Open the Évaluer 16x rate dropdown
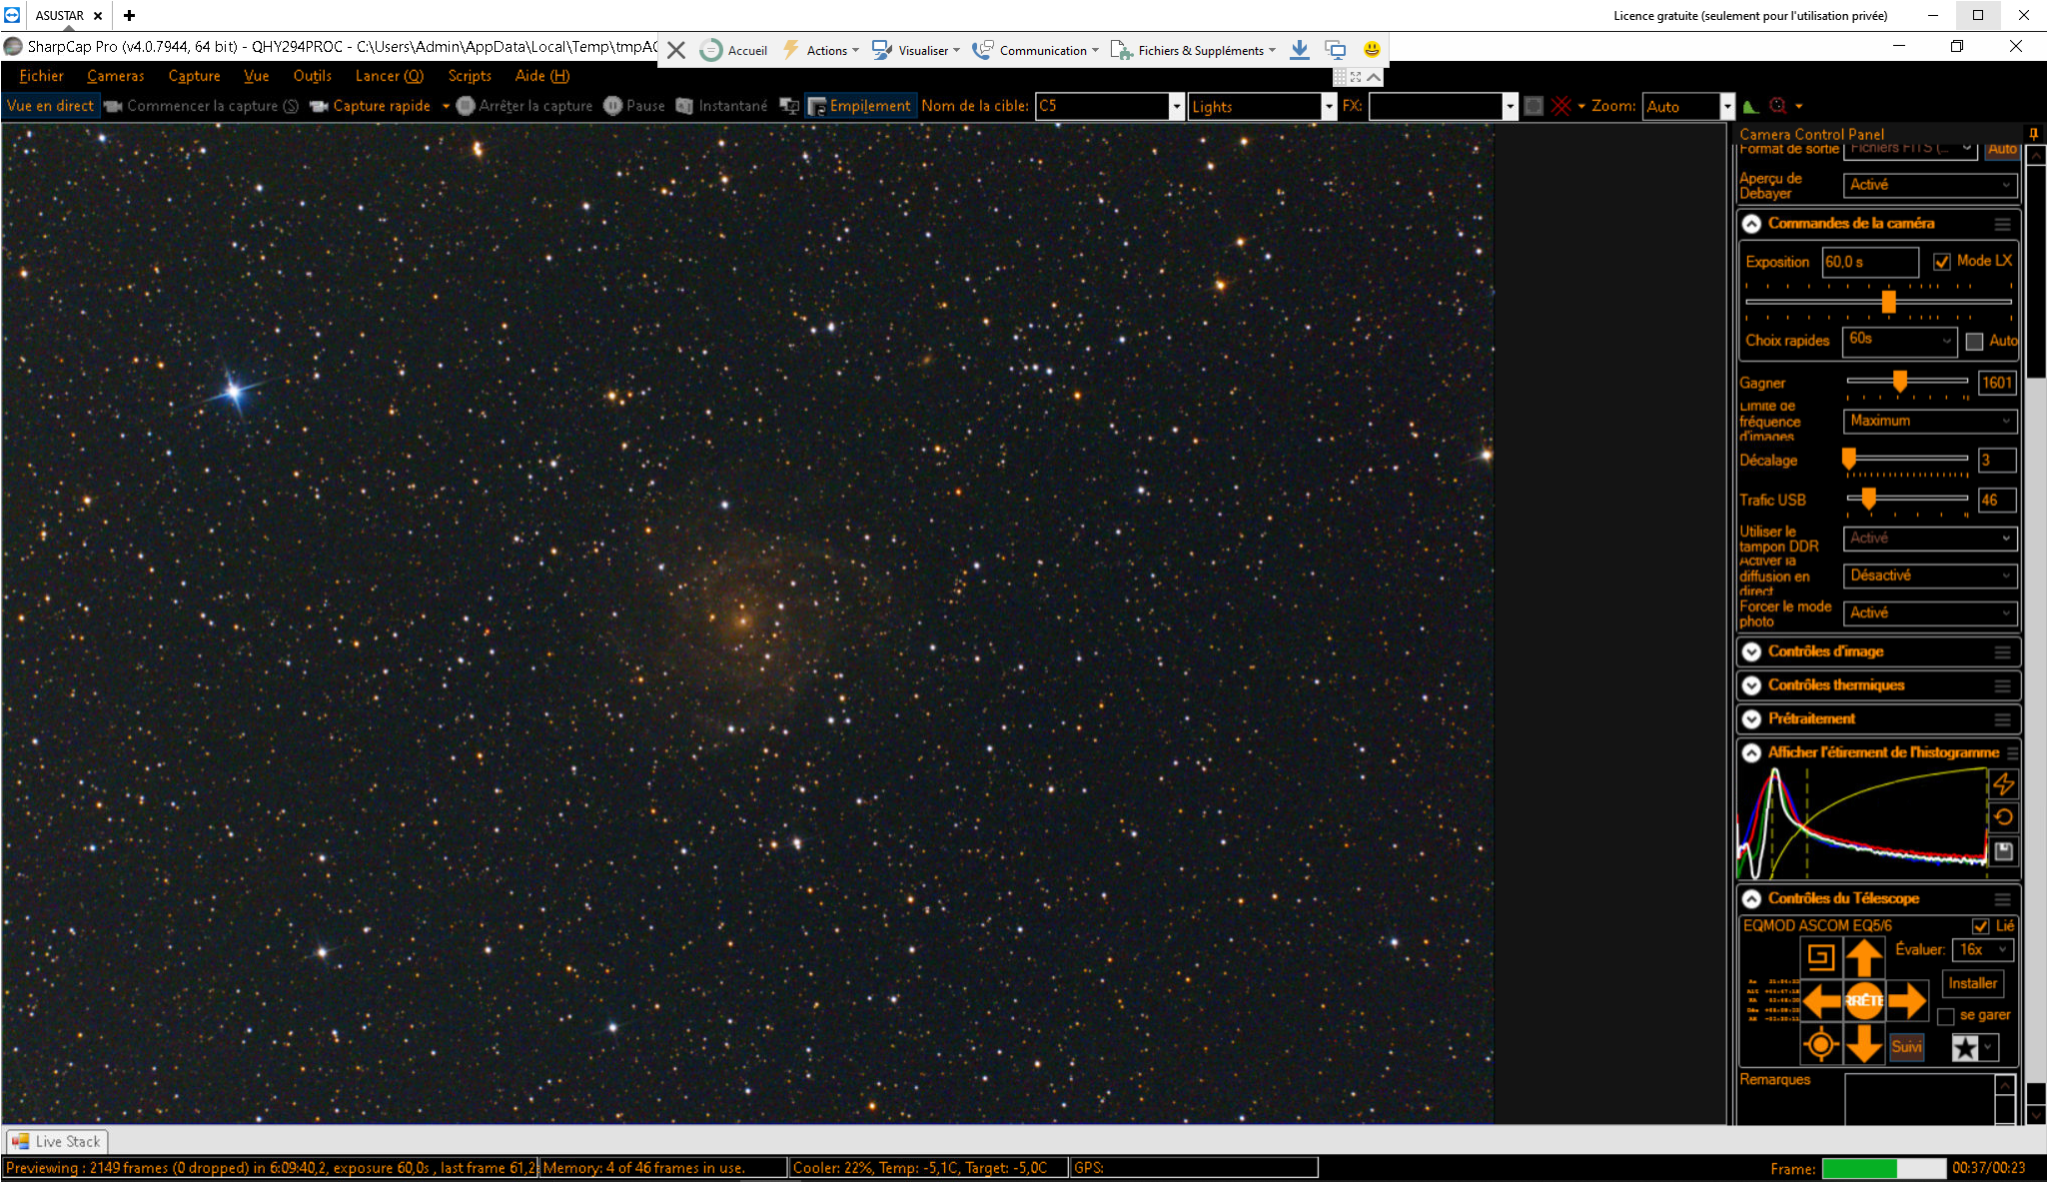This screenshot has width=2048, height=1183. [x=1982, y=950]
